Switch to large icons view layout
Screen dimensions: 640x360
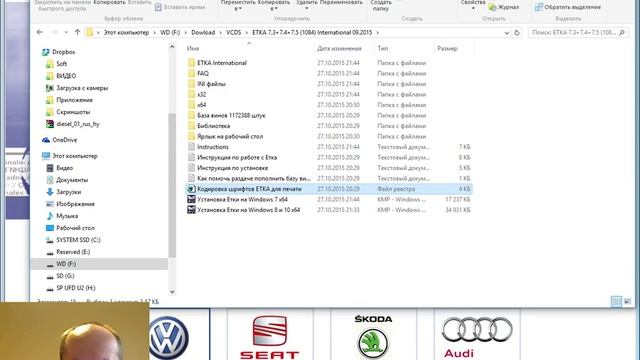tap(627, 302)
